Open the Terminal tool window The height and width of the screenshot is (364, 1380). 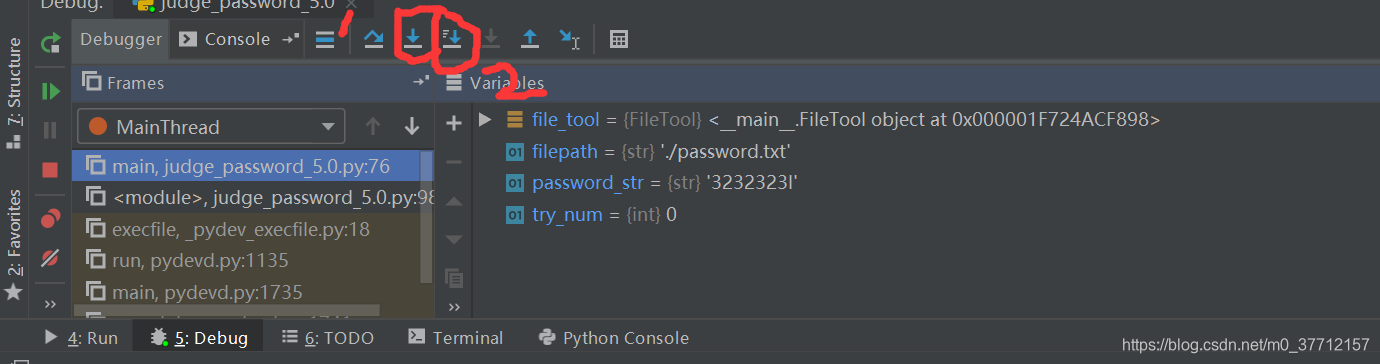pos(456,338)
